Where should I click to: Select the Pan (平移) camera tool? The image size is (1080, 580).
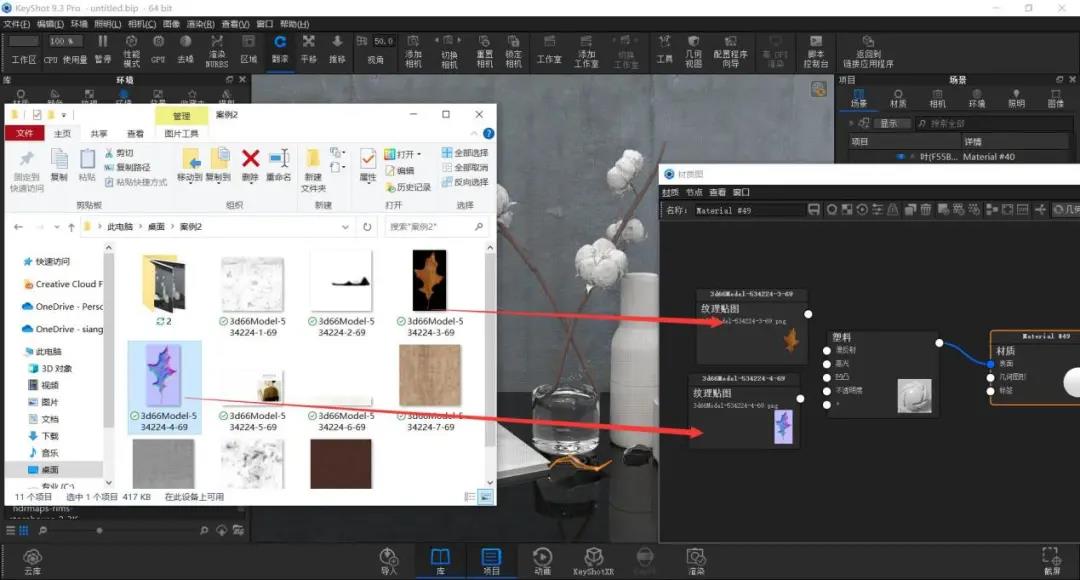coord(309,49)
